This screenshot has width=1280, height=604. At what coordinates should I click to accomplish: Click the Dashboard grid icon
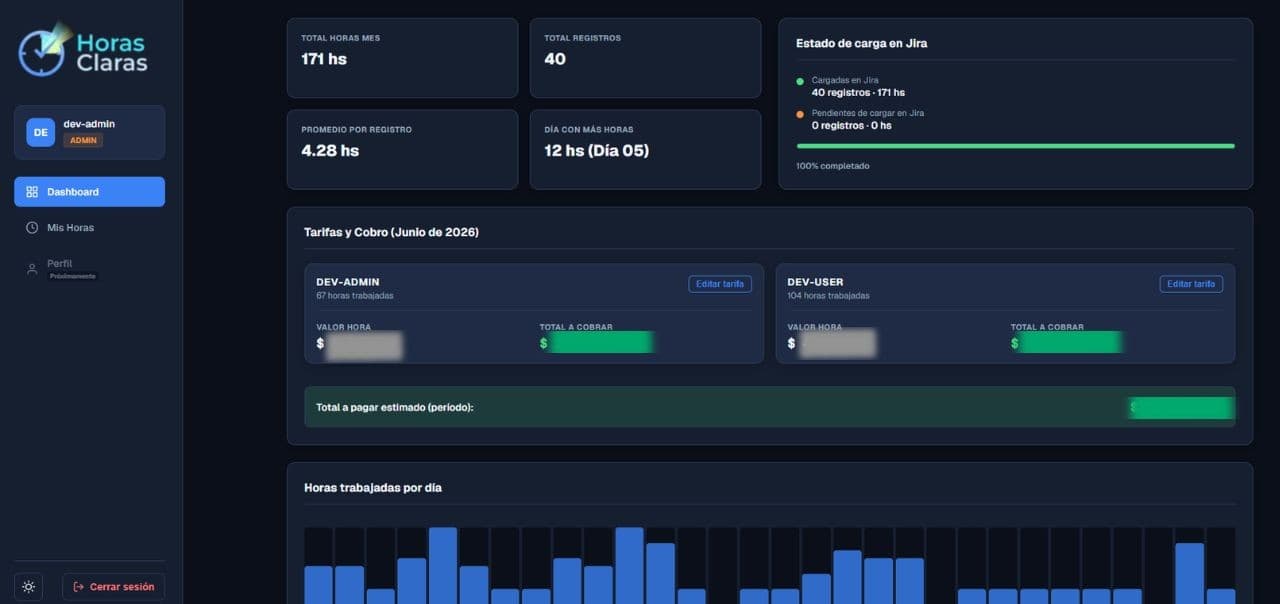32,192
